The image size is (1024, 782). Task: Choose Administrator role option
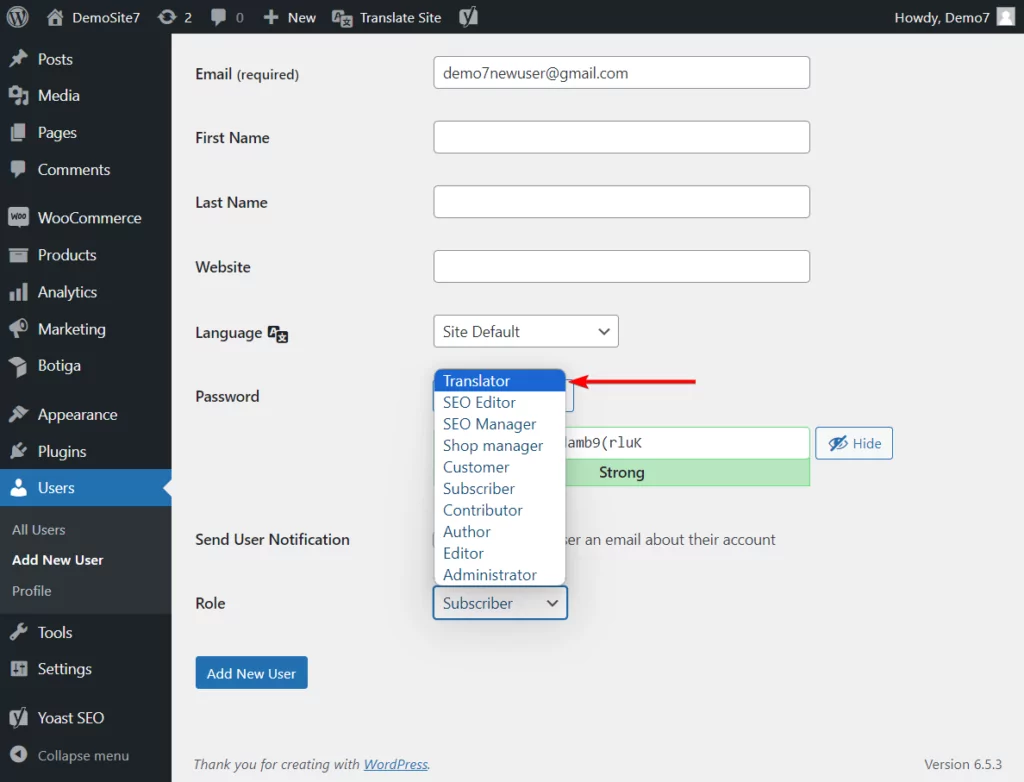500,575
